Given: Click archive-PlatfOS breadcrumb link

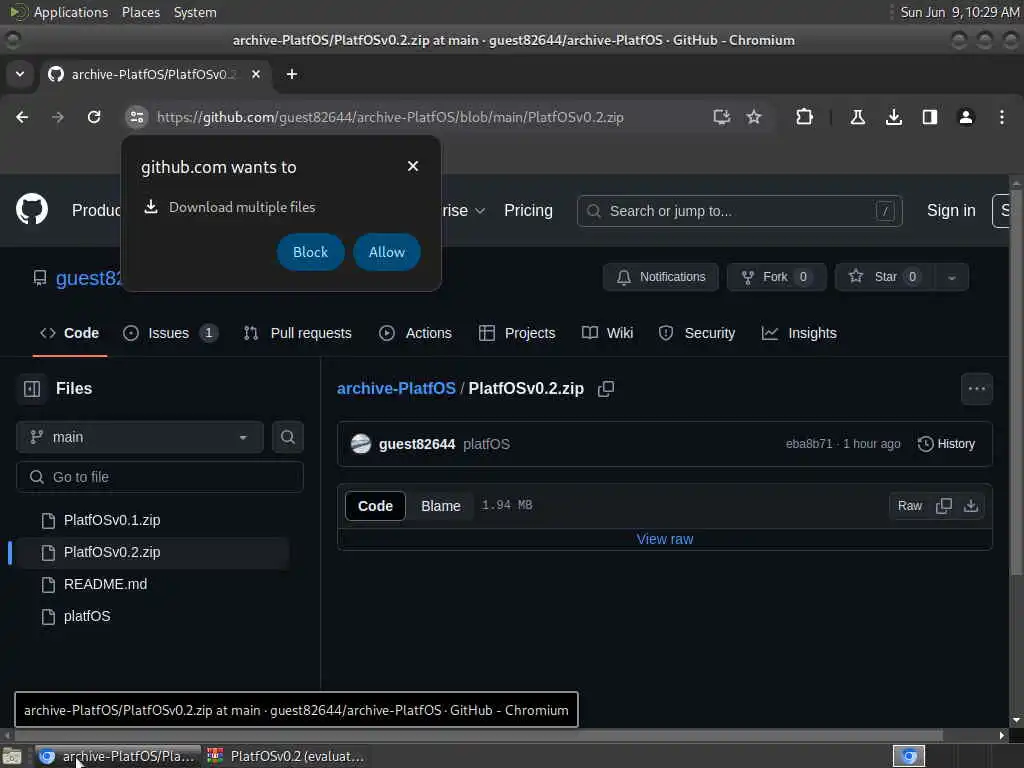Looking at the screenshot, I should [396, 389].
